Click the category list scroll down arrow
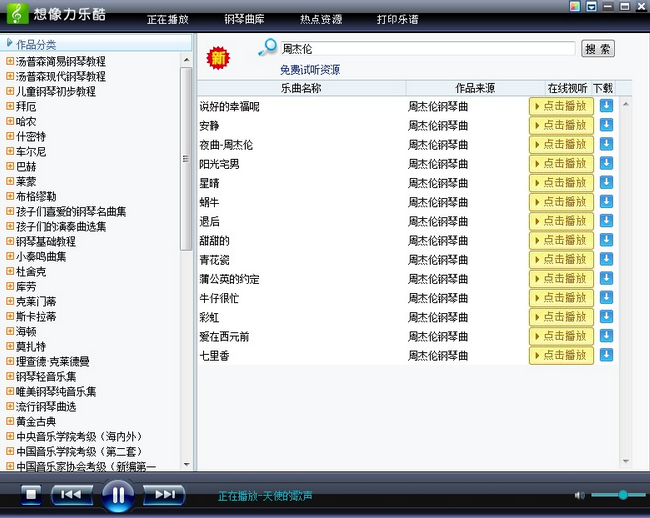 click(187, 465)
